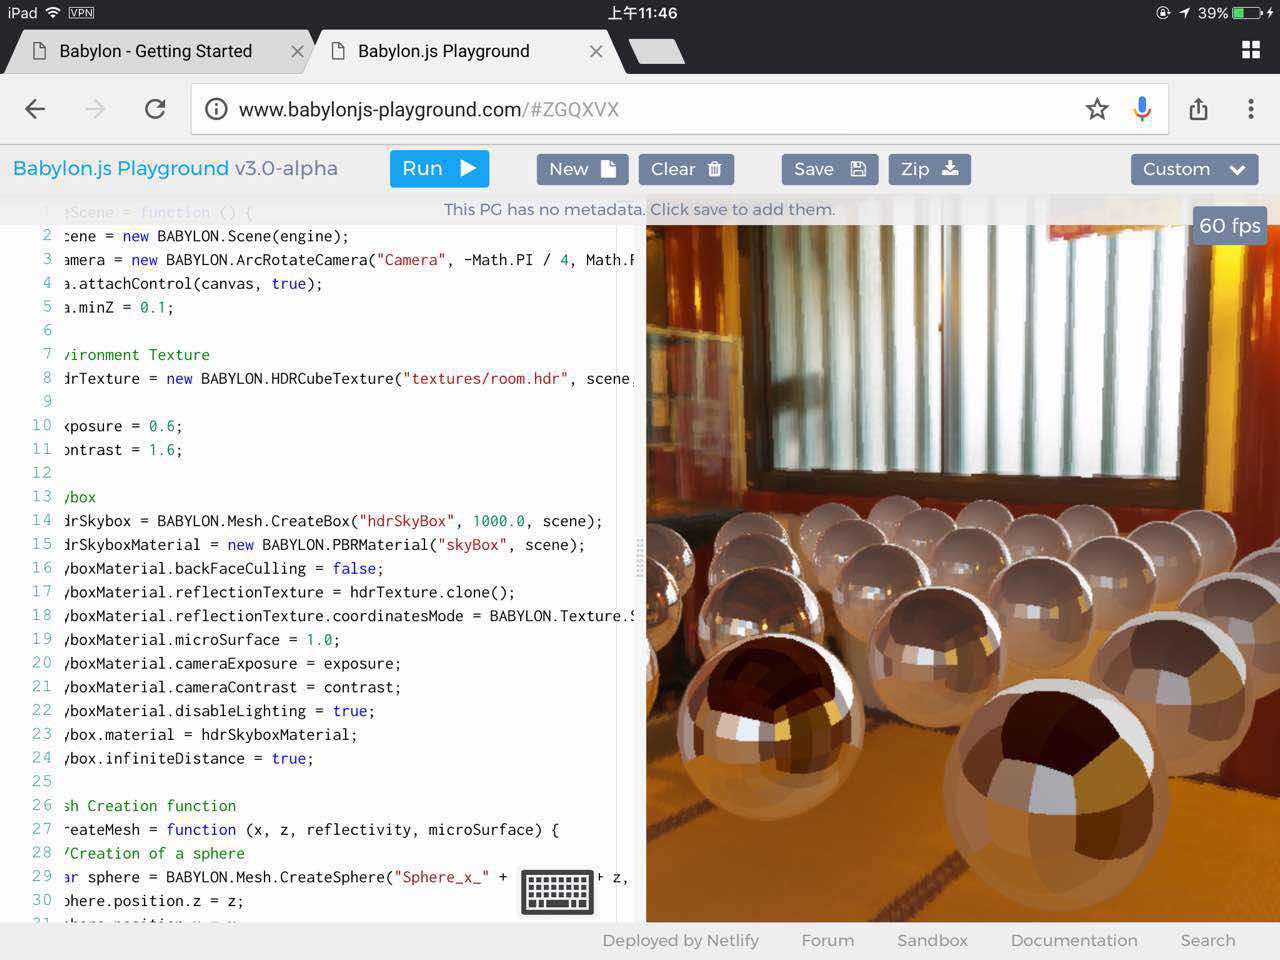Click the exposure value 0.6
This screenshot has height=960, width=1280.
(162, 426)
